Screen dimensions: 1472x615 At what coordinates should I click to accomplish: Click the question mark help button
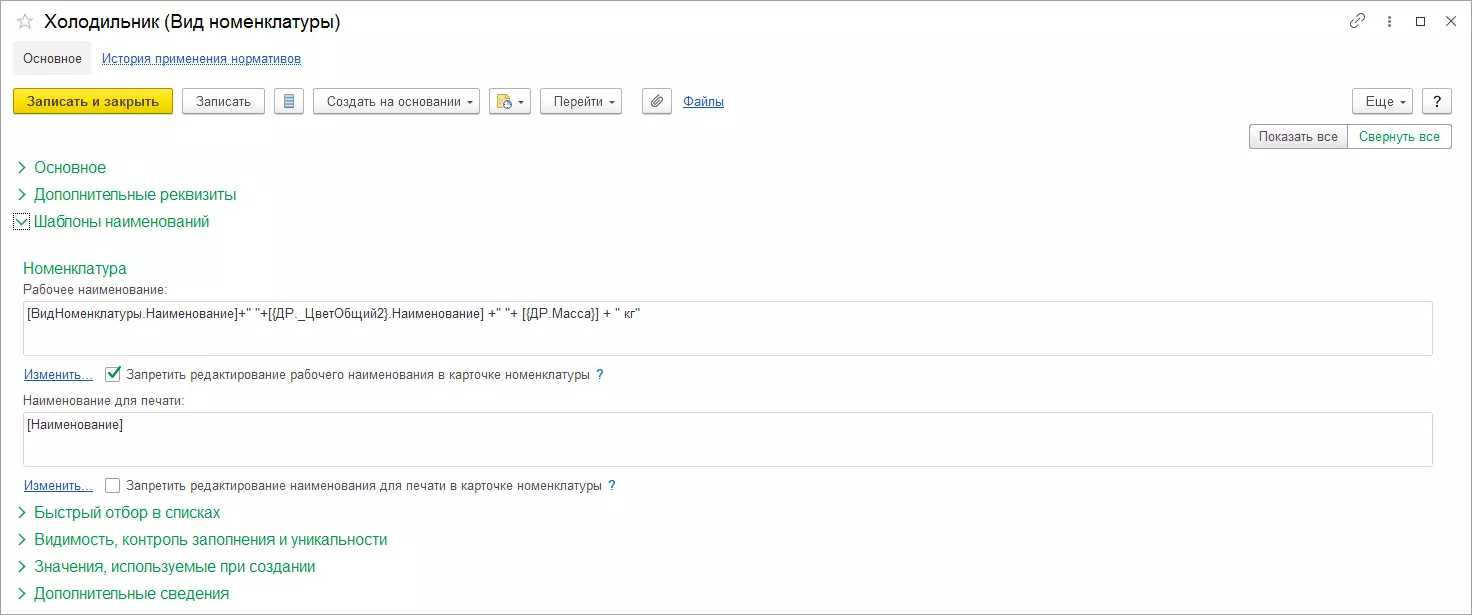point(1437,101)
